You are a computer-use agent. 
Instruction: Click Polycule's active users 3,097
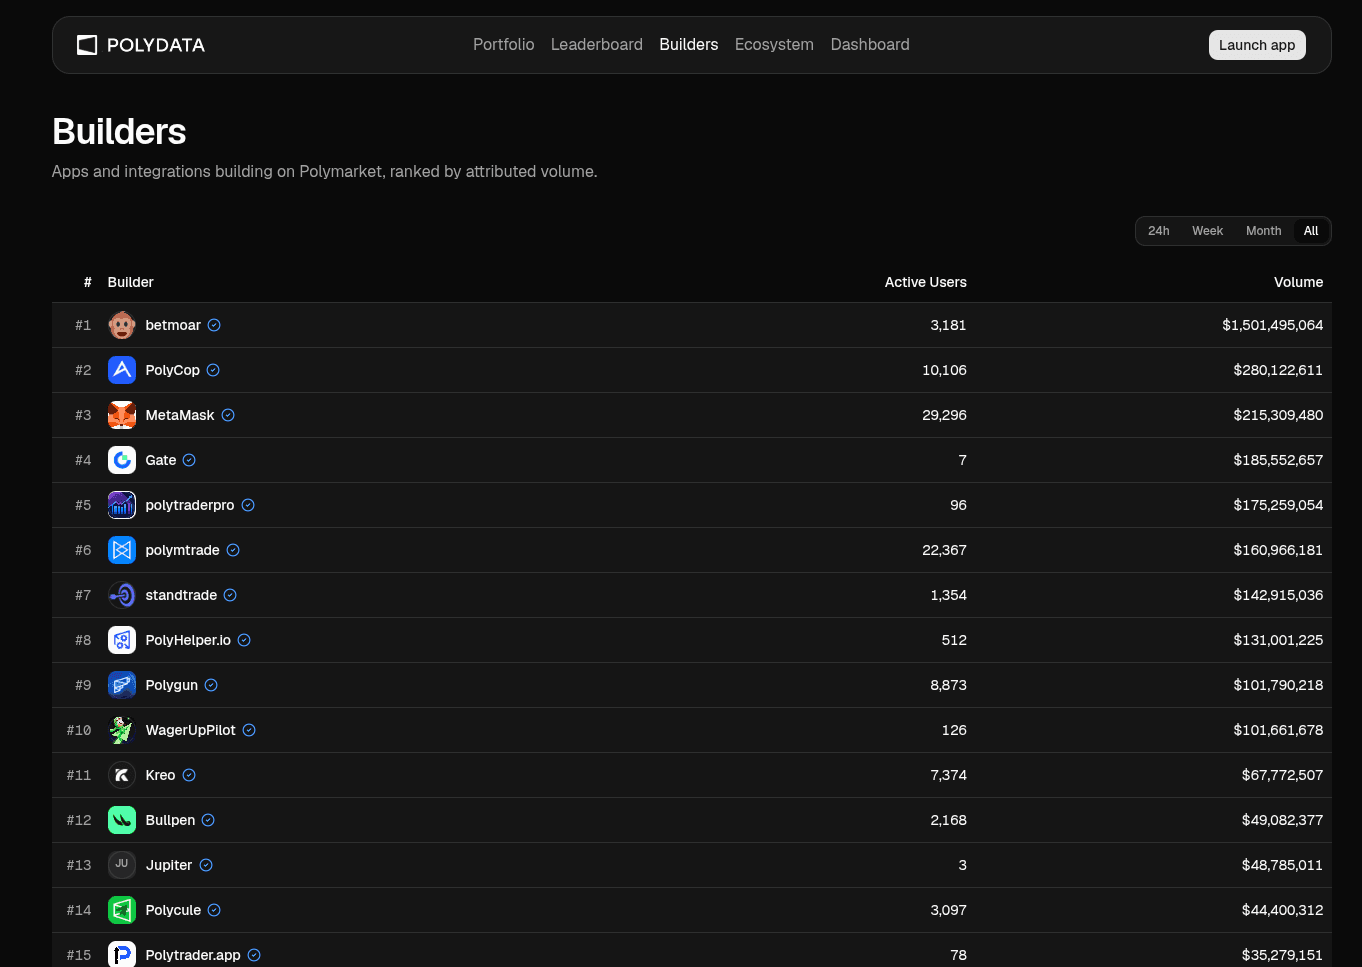[948, 910]
